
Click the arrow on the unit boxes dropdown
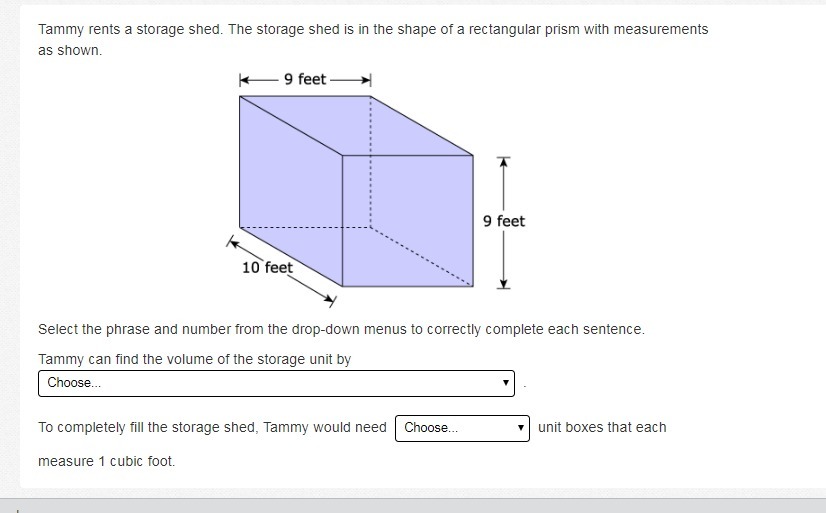point(520,427)
